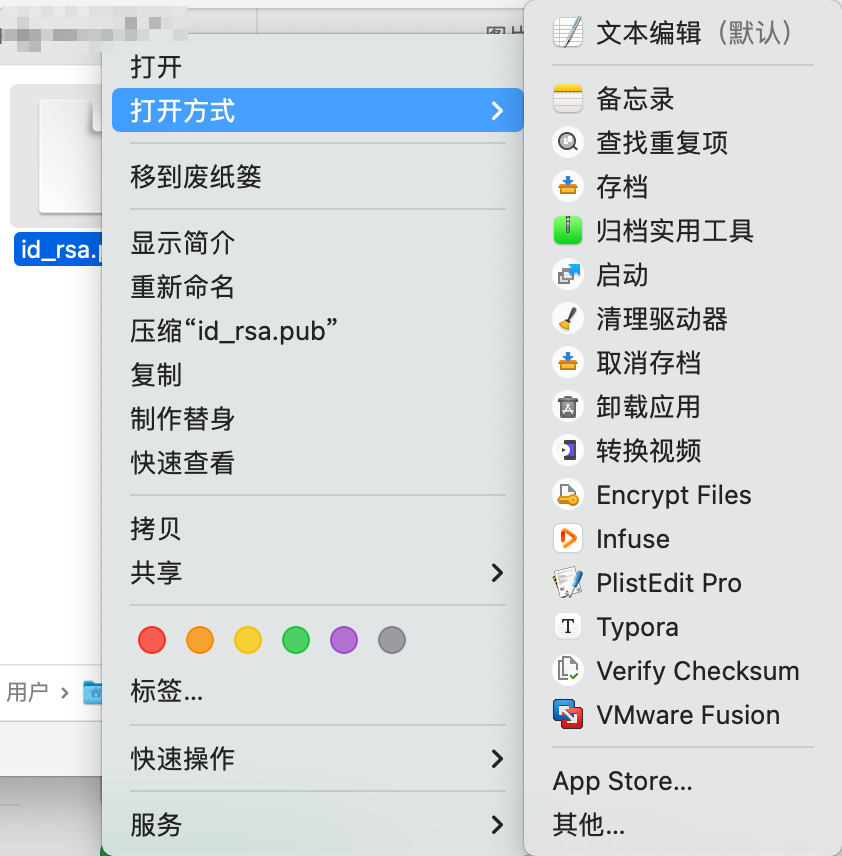Expand the 打开方式 submenu arrow

click(497, 110)
